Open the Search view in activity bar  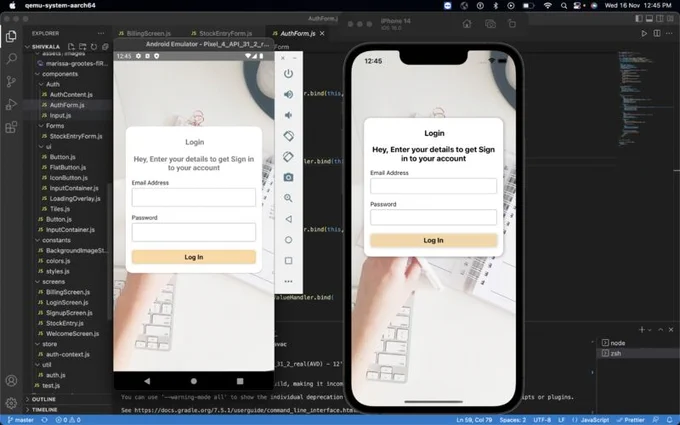11,59
